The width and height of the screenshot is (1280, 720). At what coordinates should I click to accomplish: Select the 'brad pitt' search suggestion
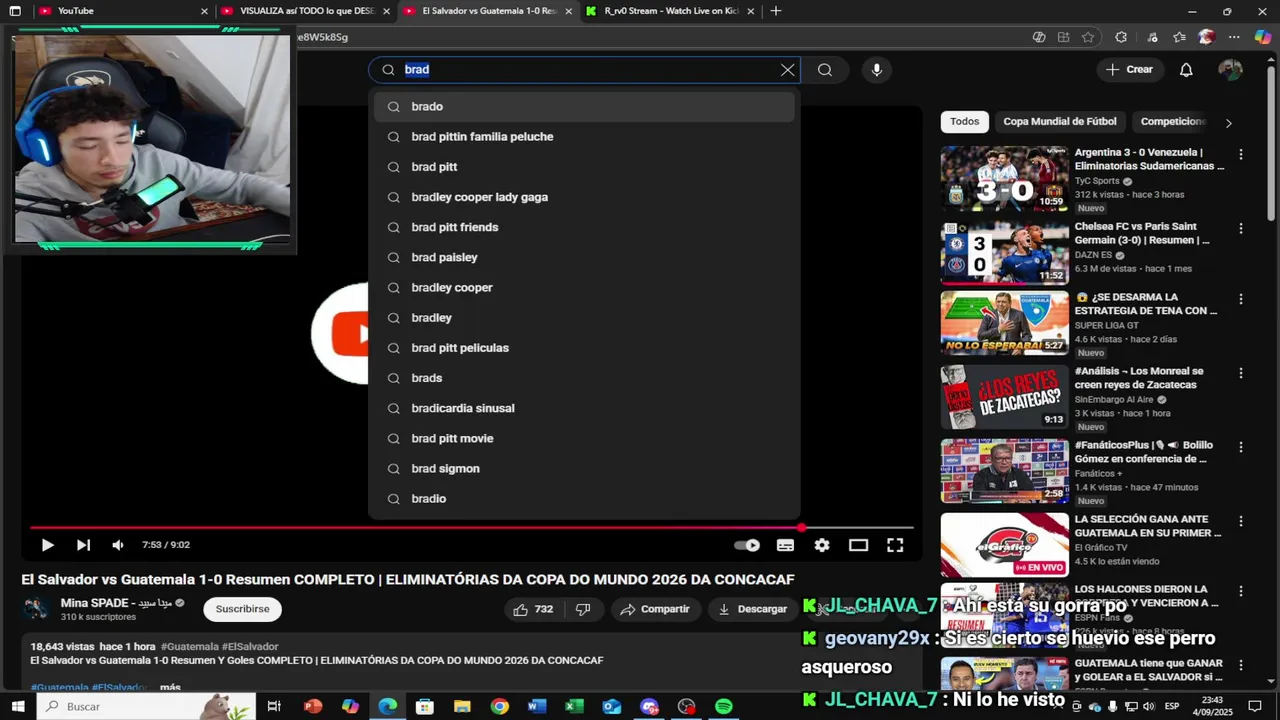(x=584, y=167)
